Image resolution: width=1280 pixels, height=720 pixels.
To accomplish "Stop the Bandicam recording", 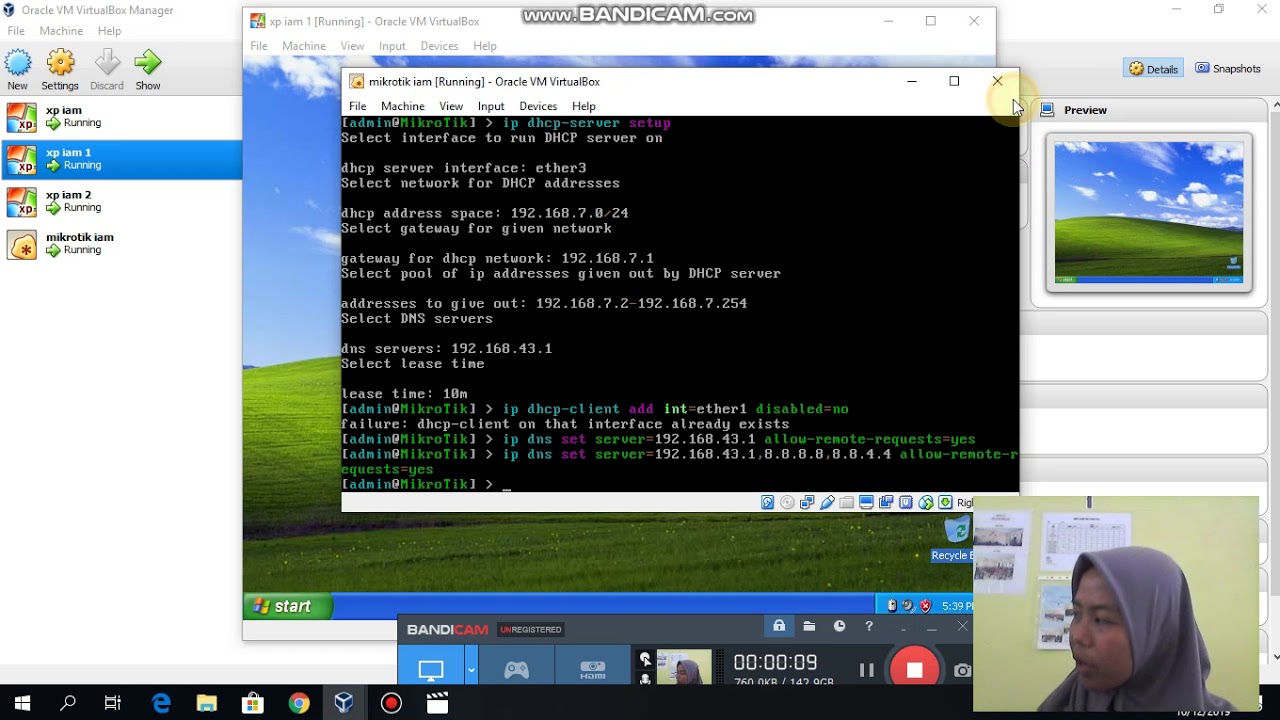I will pyautogui.click(x=914, y=670).
